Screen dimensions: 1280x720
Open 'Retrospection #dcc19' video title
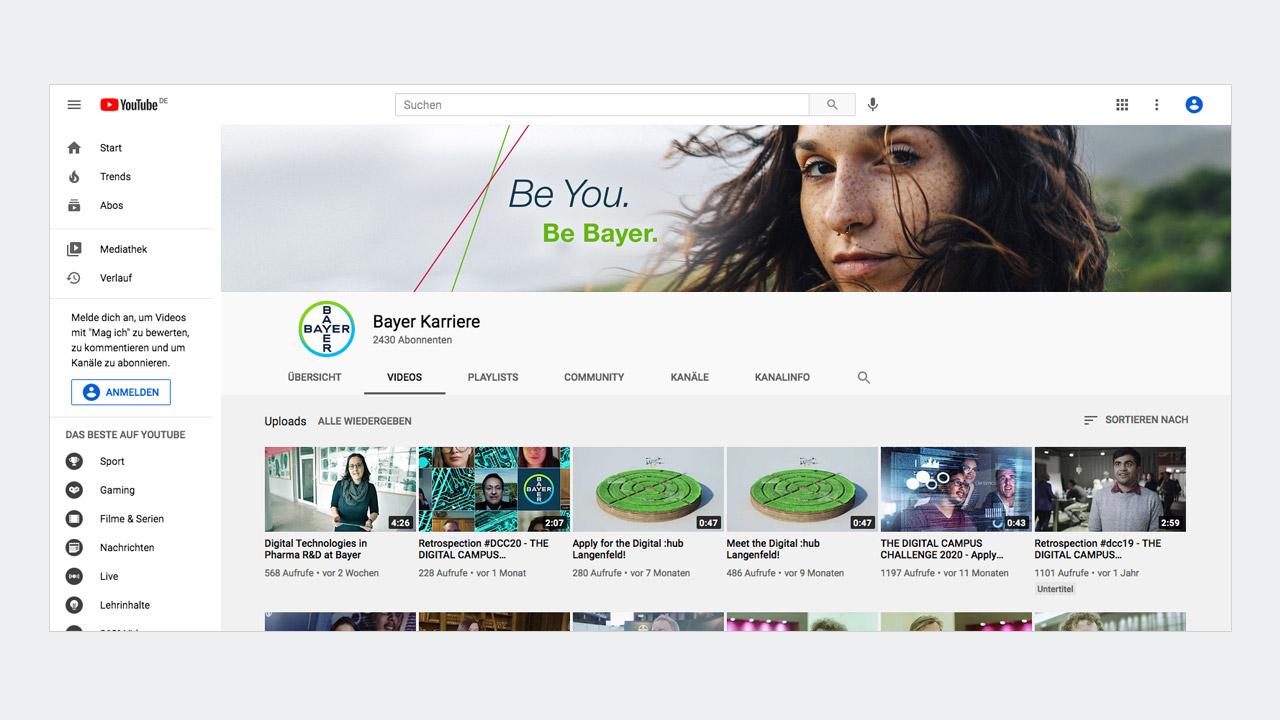point(1098,549)
